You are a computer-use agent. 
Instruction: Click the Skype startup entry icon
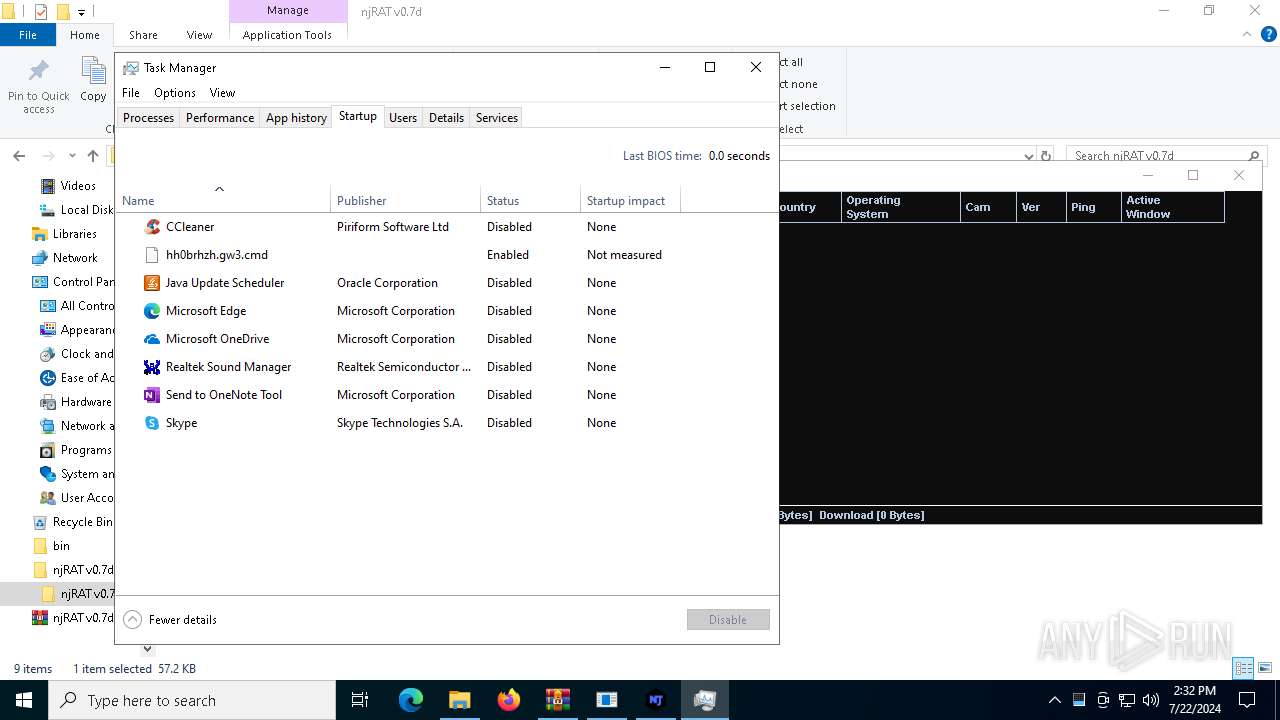152,423
